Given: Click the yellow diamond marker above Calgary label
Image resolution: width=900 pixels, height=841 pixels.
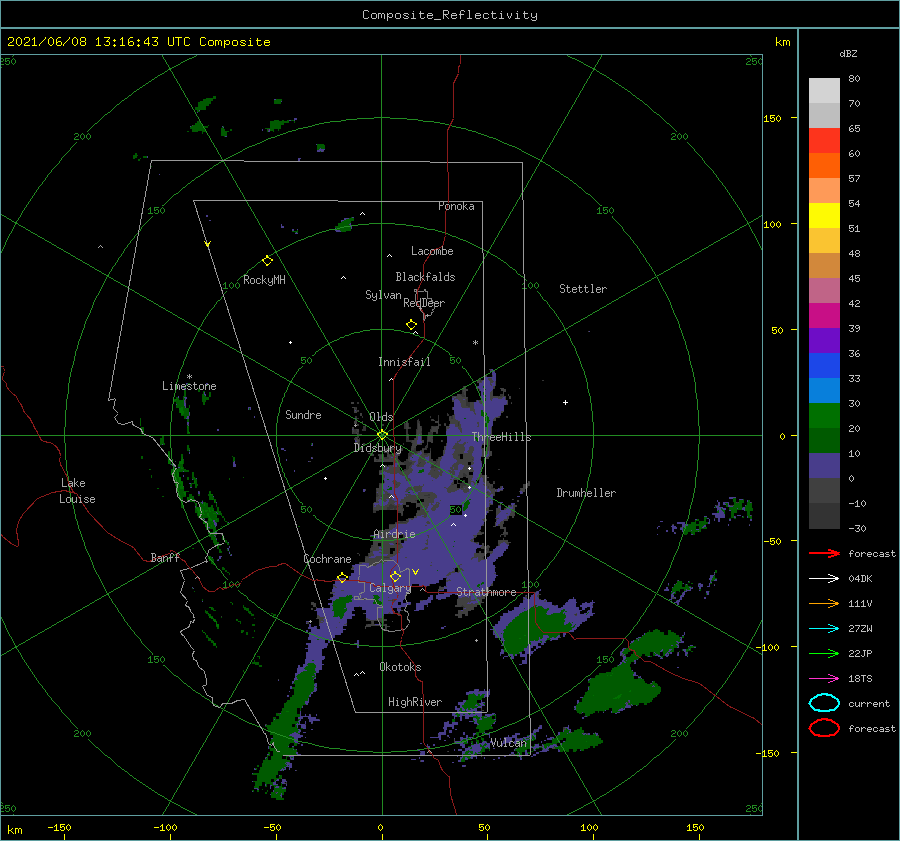Looking at the screenshot, I should (395, 576).
